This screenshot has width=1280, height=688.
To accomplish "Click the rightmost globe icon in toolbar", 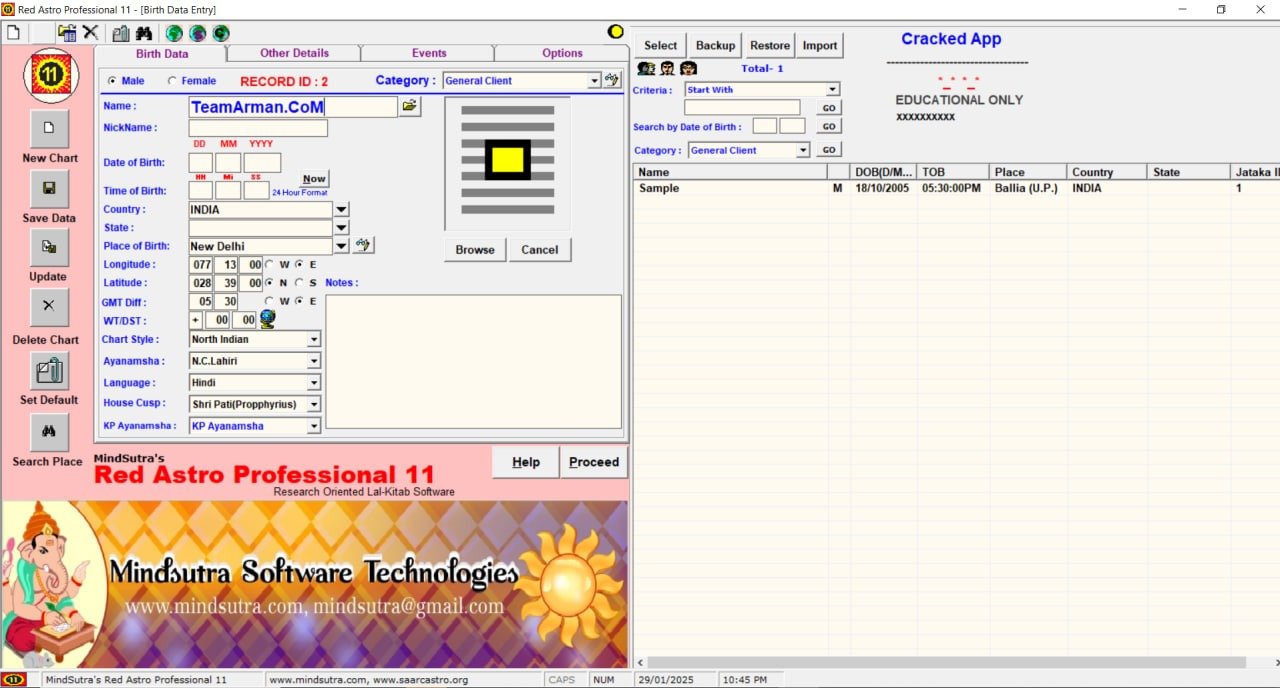I will tap(221, 33).
